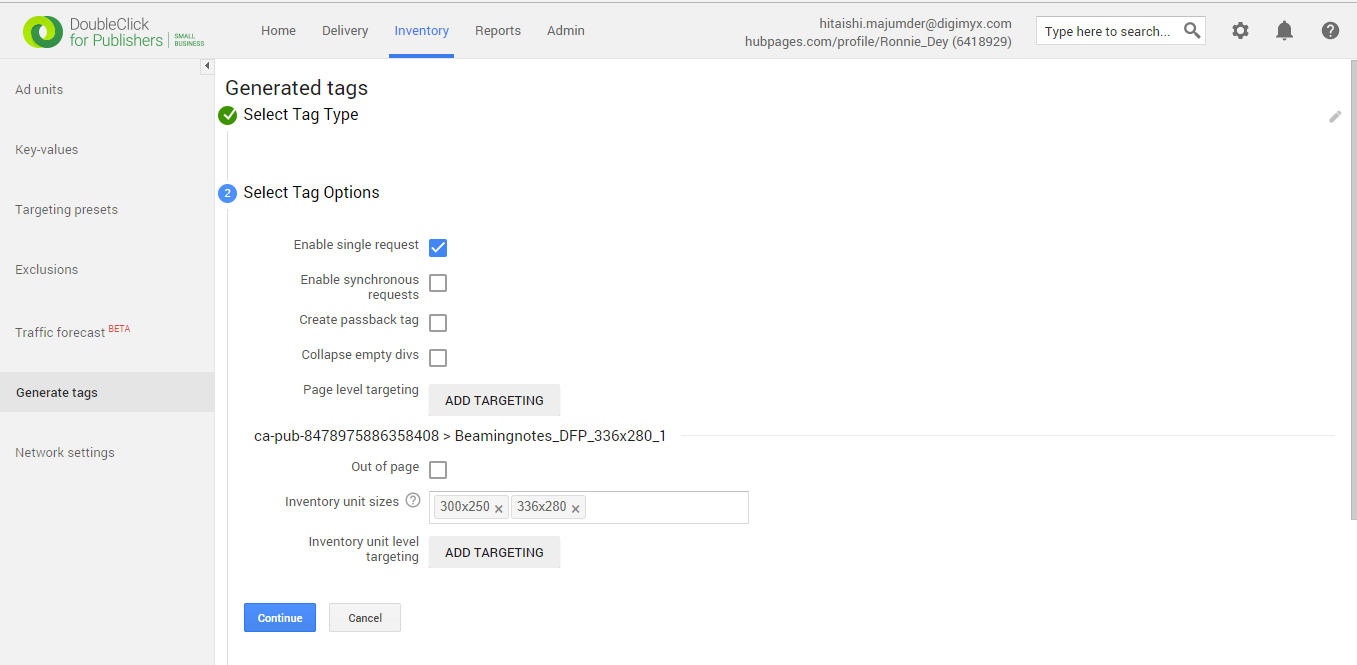Switch to the Reports tab
The height and width of the screenshot is (665, 1357).
497,30
